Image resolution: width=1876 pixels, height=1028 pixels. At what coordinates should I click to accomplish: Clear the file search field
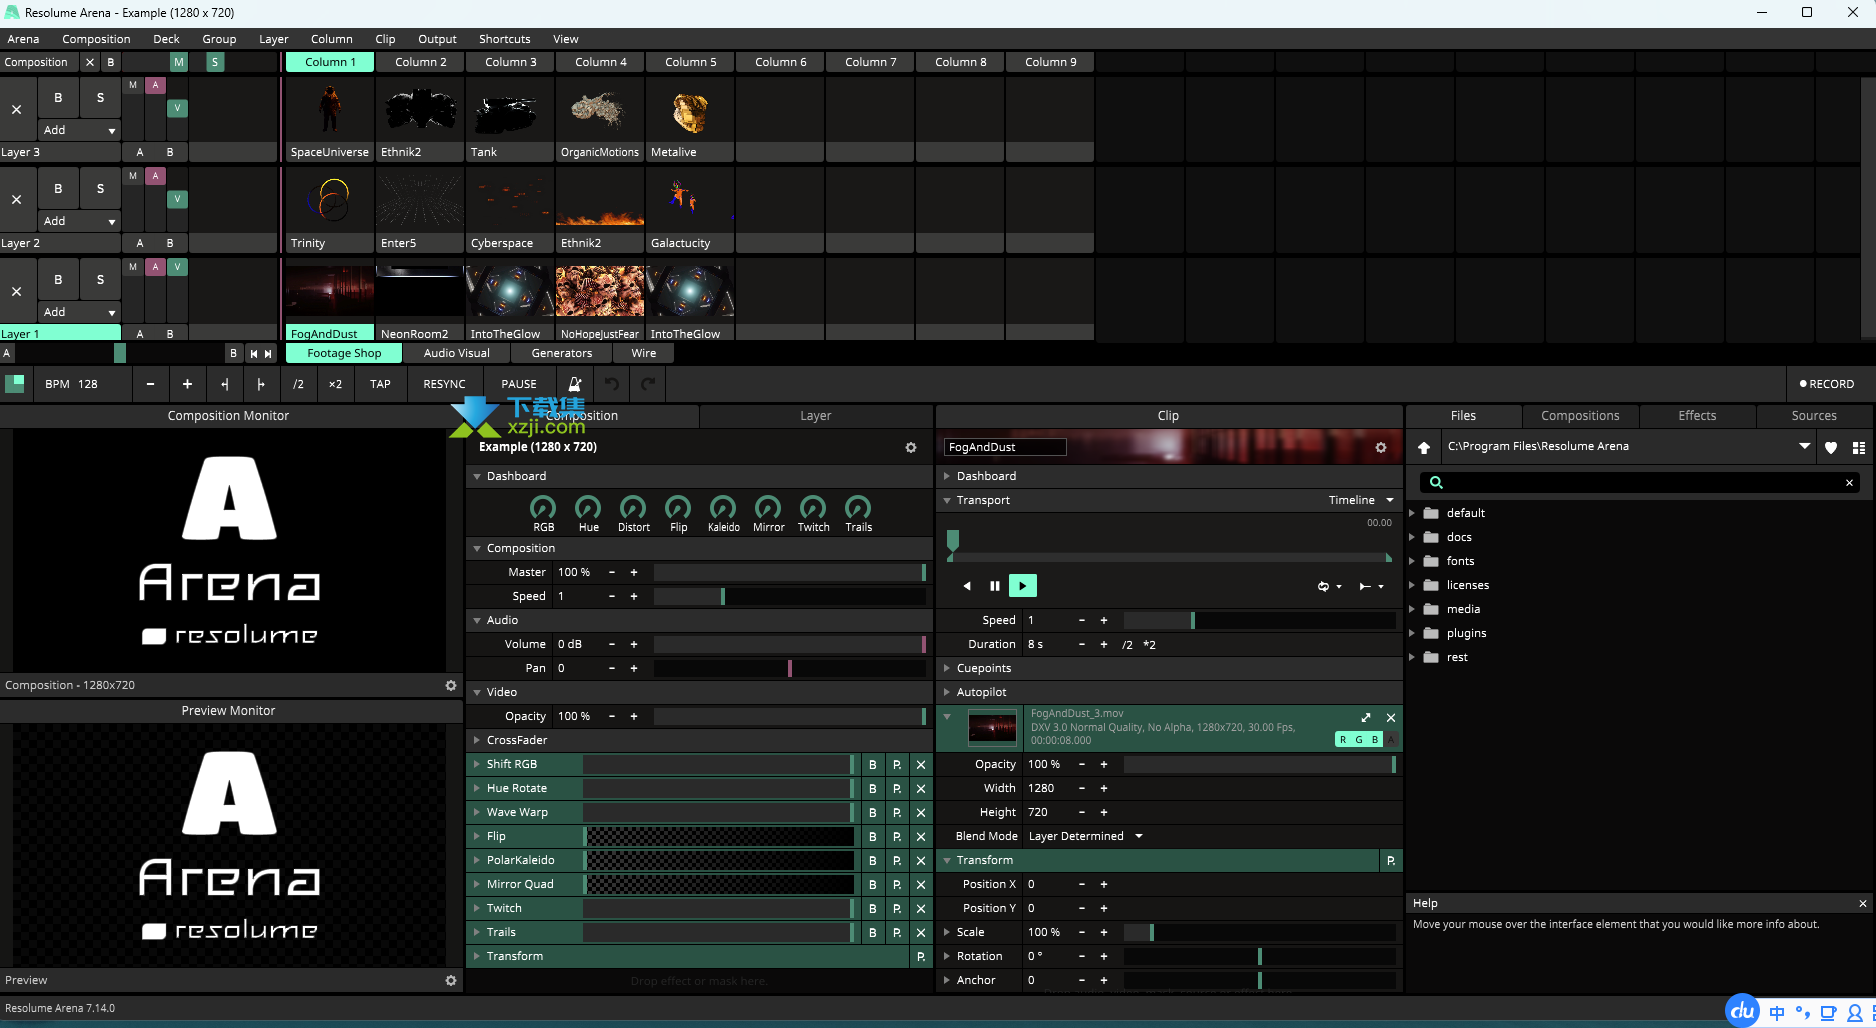[1849, 482]
